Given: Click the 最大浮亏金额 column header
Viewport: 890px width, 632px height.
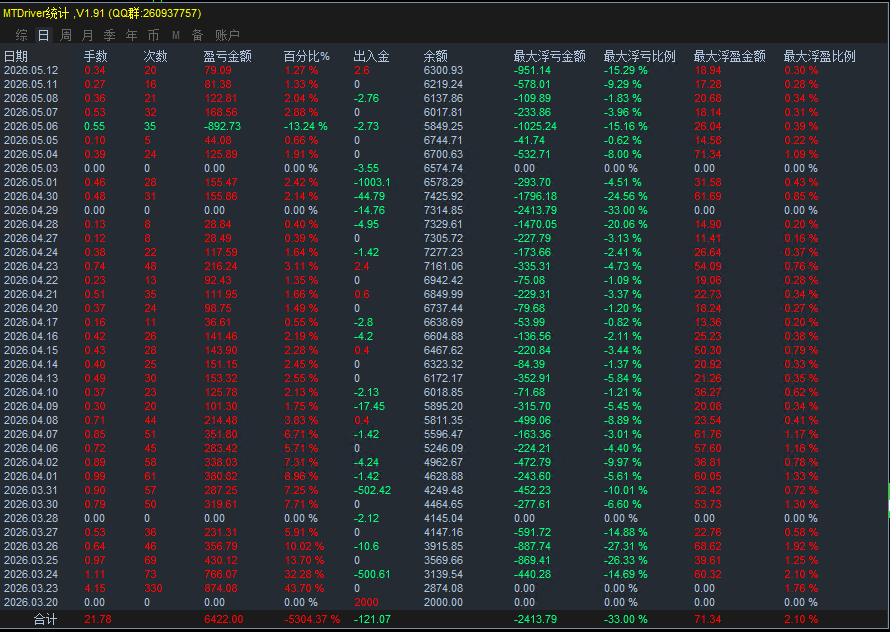Looking at the screenshot, I should tap(549, 56).
